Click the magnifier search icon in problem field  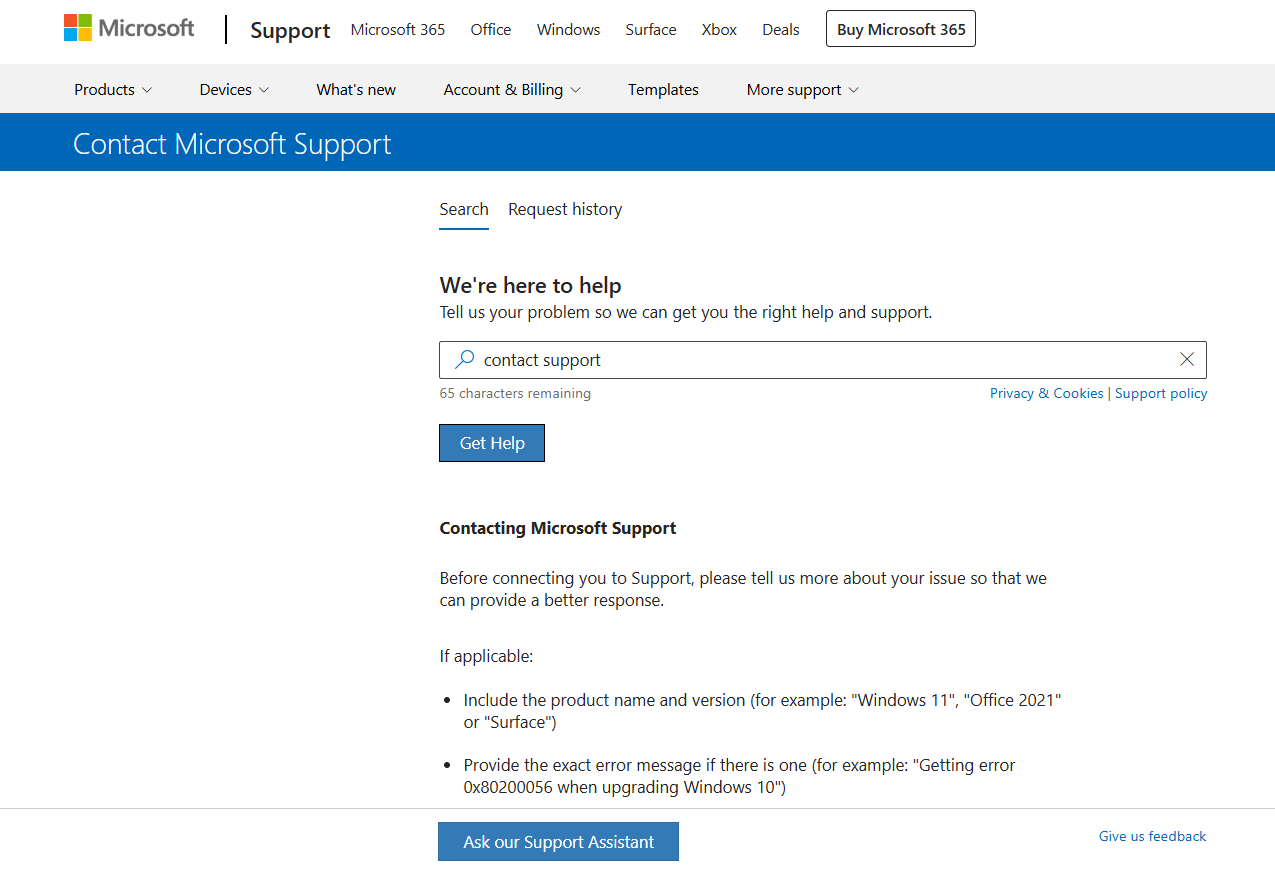(464, 360)
